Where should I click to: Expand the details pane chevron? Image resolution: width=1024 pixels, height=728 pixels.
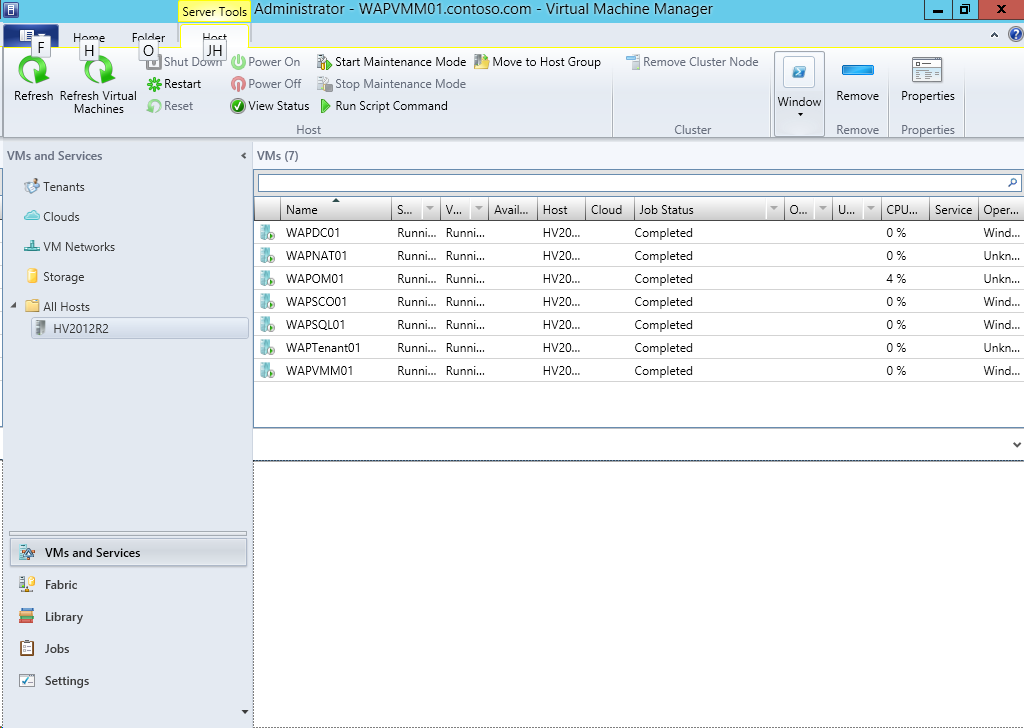point(1016,445)
